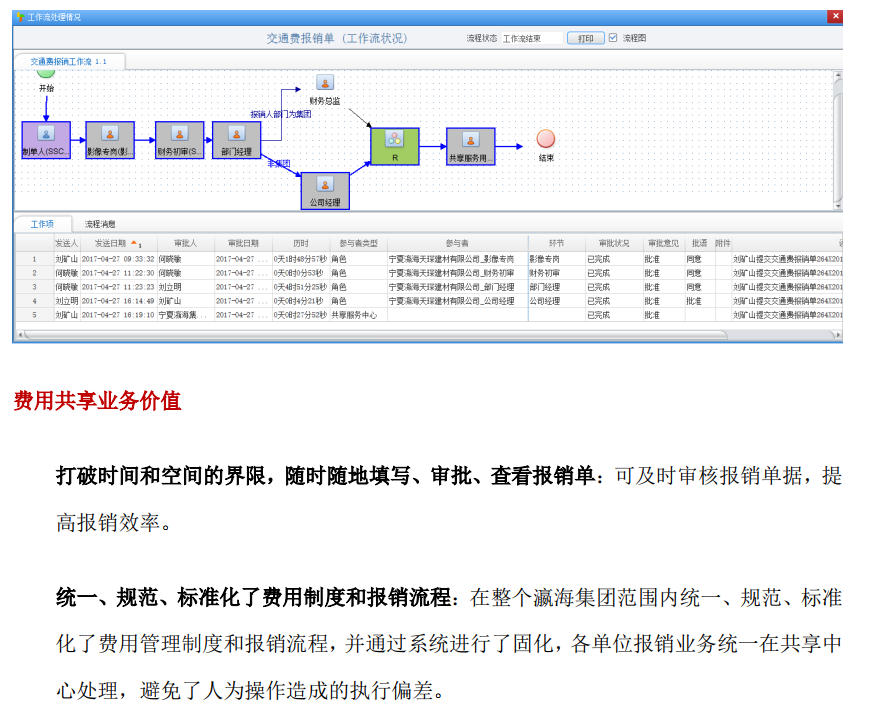Open the 交通费报销工作流 1.1 tab

(68, 61)
